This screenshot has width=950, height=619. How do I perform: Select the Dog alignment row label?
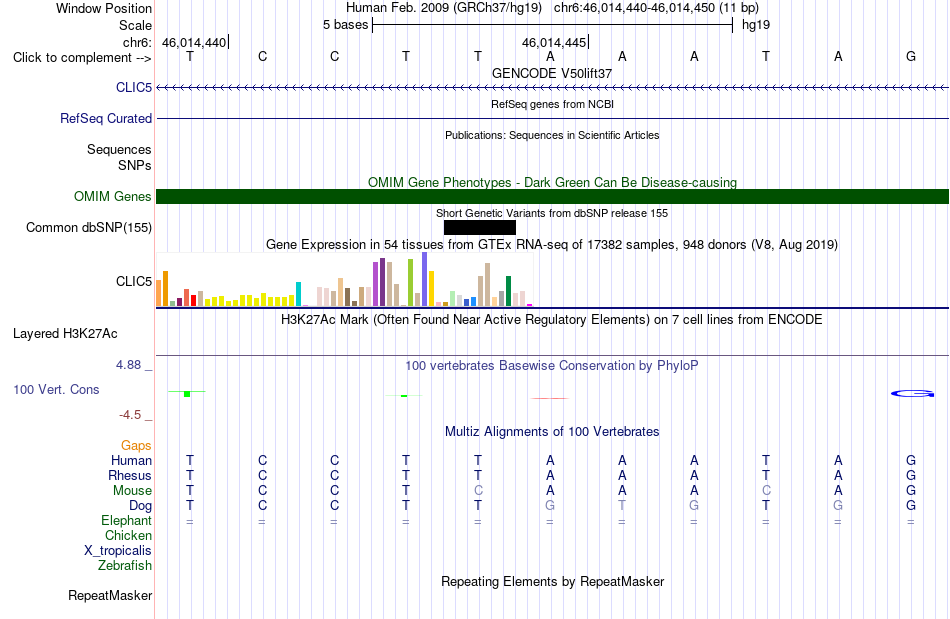click(141, 505)
